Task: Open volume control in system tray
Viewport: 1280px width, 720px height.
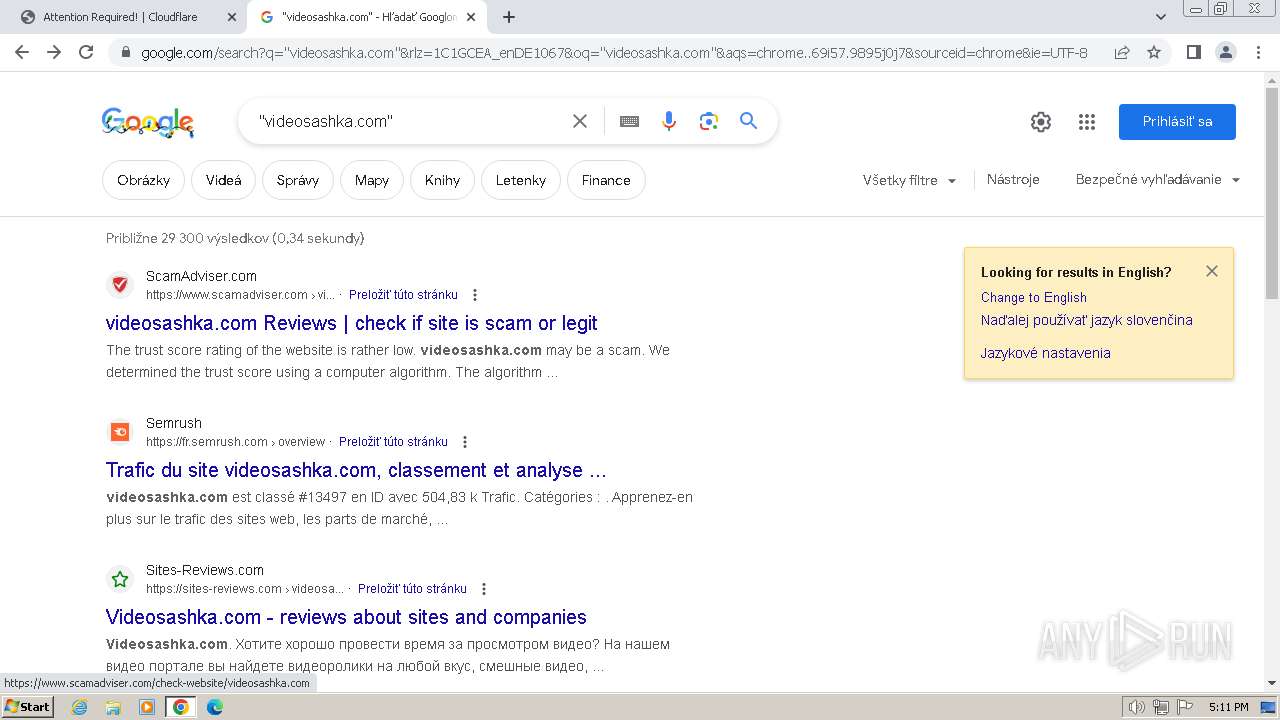Action: 1136,707
